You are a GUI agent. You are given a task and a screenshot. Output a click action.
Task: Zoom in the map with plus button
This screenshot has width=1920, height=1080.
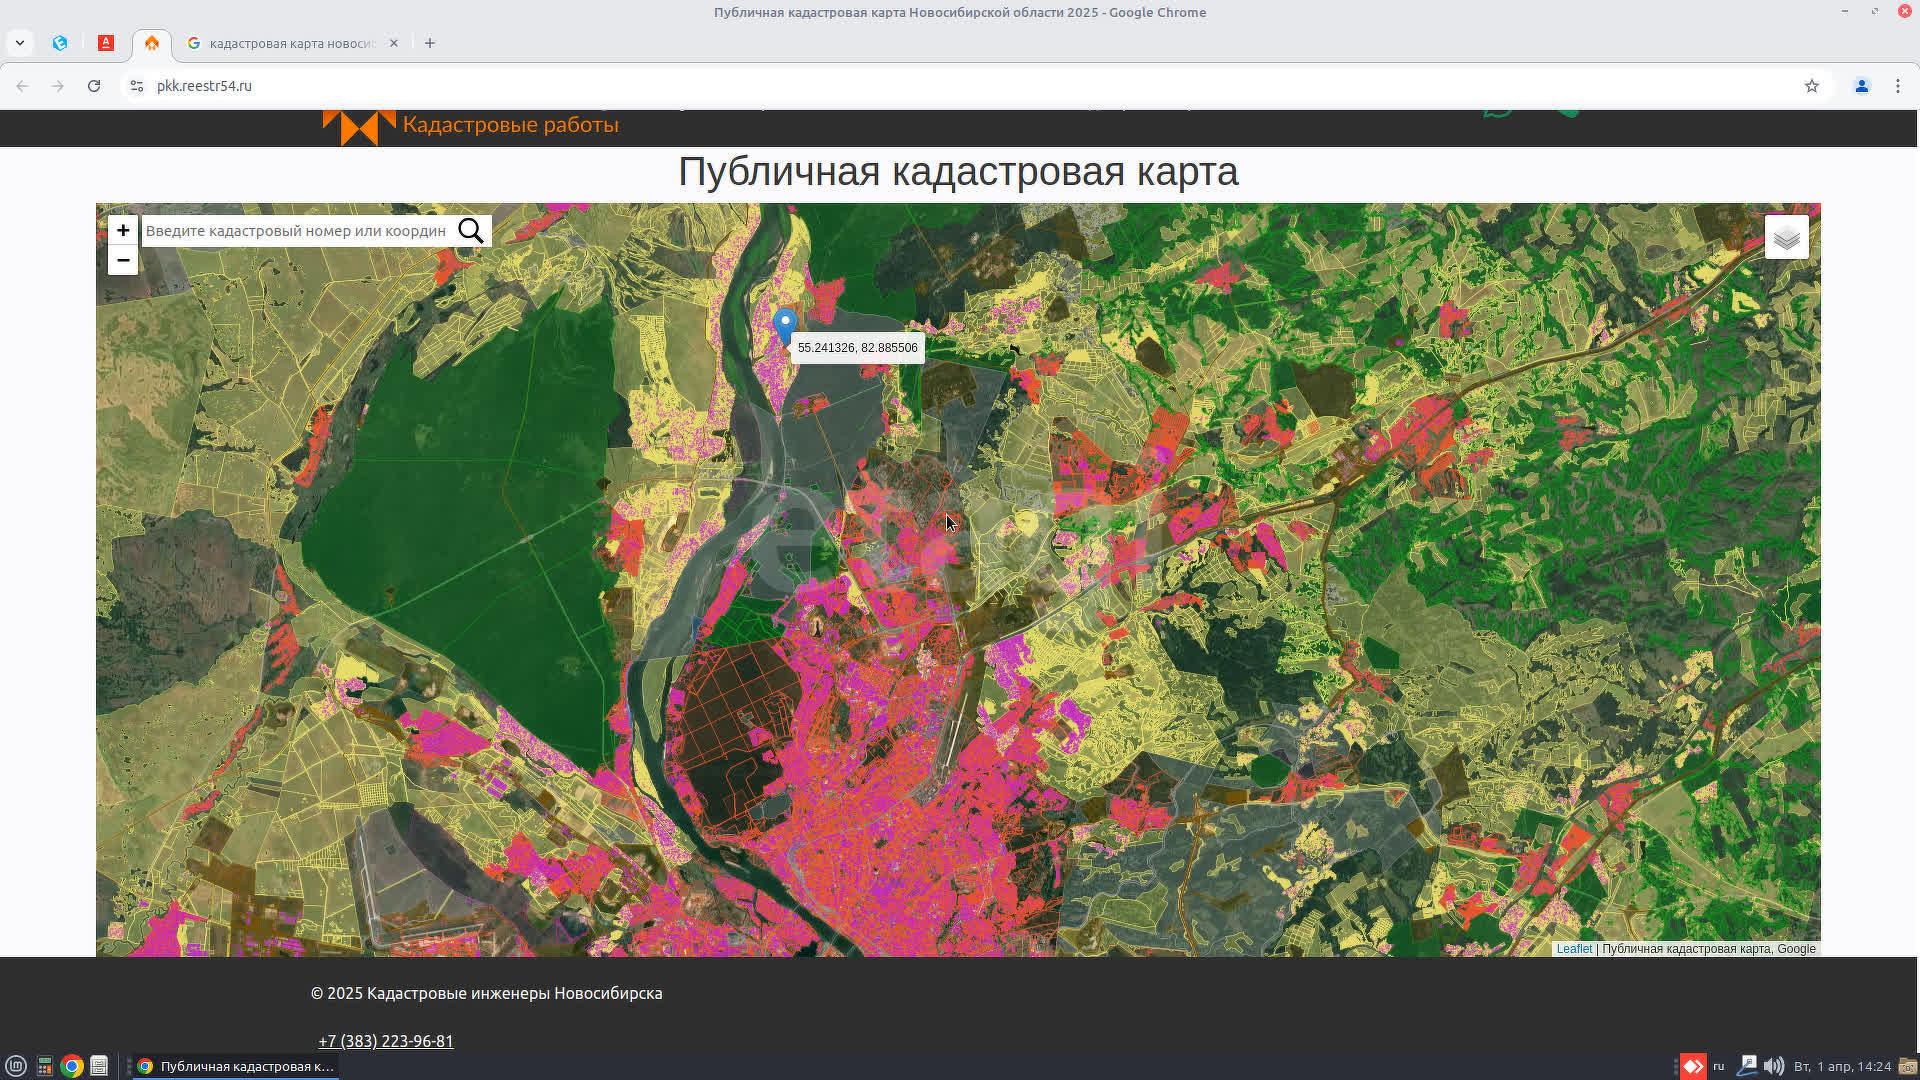(123, 231)
